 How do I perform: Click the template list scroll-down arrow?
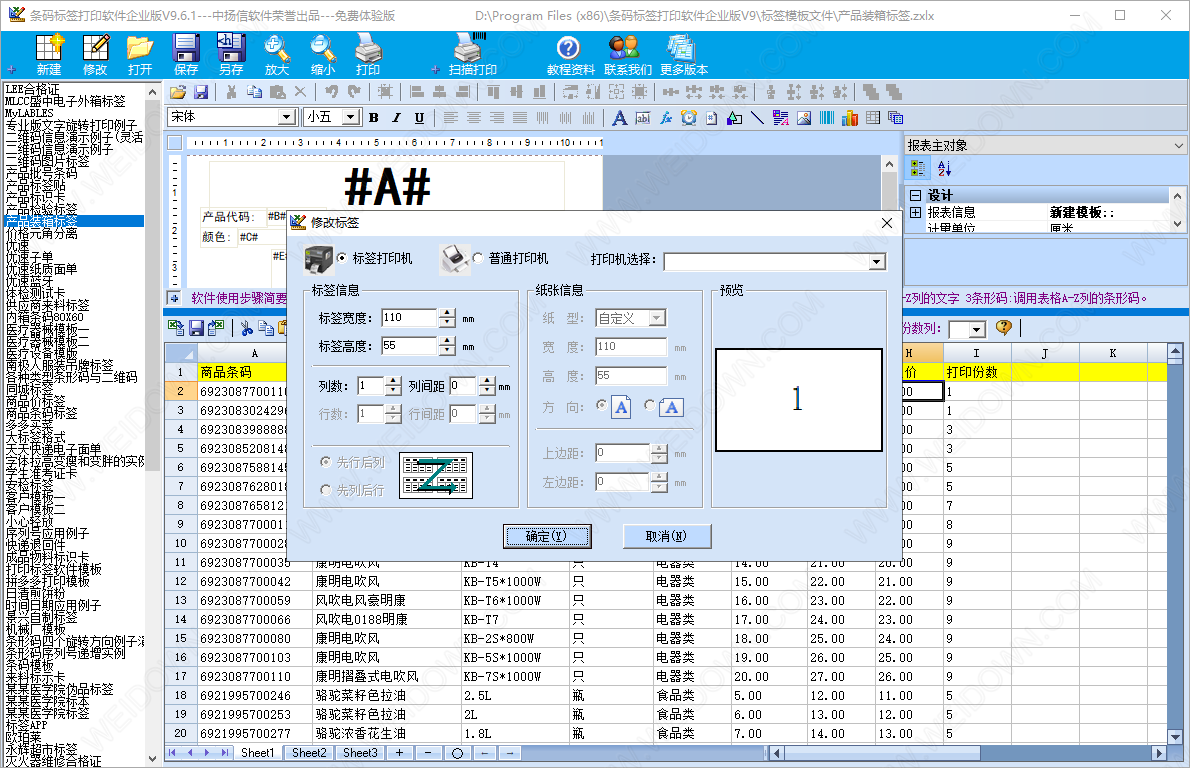click(153, 758)
